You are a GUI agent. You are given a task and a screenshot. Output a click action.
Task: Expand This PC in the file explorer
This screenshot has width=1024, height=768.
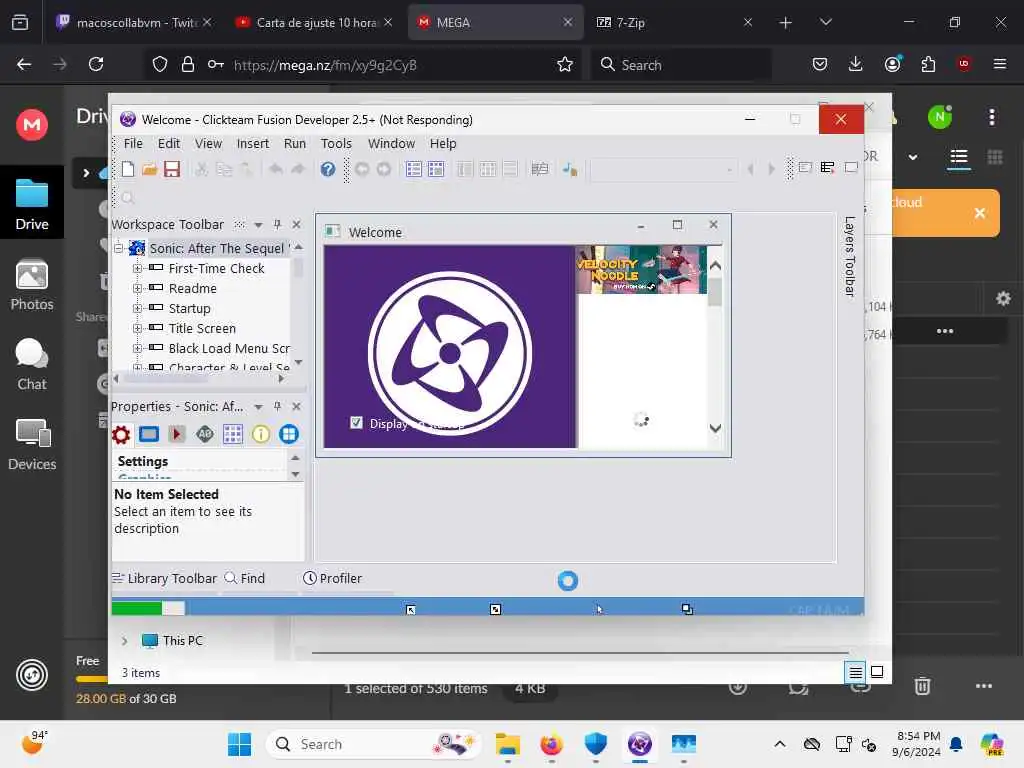pyautogui.click(x=124, y=641)
